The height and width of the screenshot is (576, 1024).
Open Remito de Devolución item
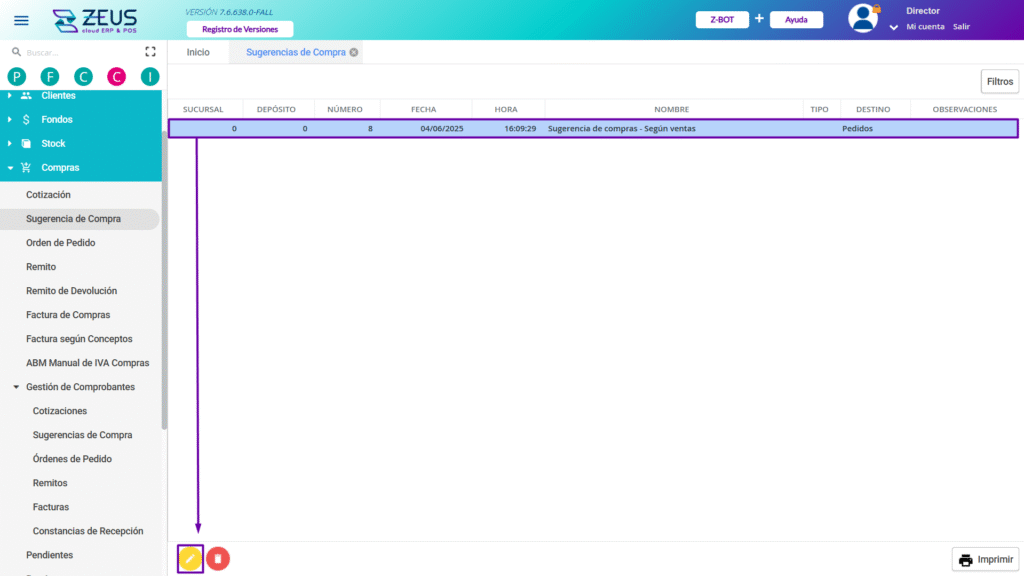click(72, 291)
